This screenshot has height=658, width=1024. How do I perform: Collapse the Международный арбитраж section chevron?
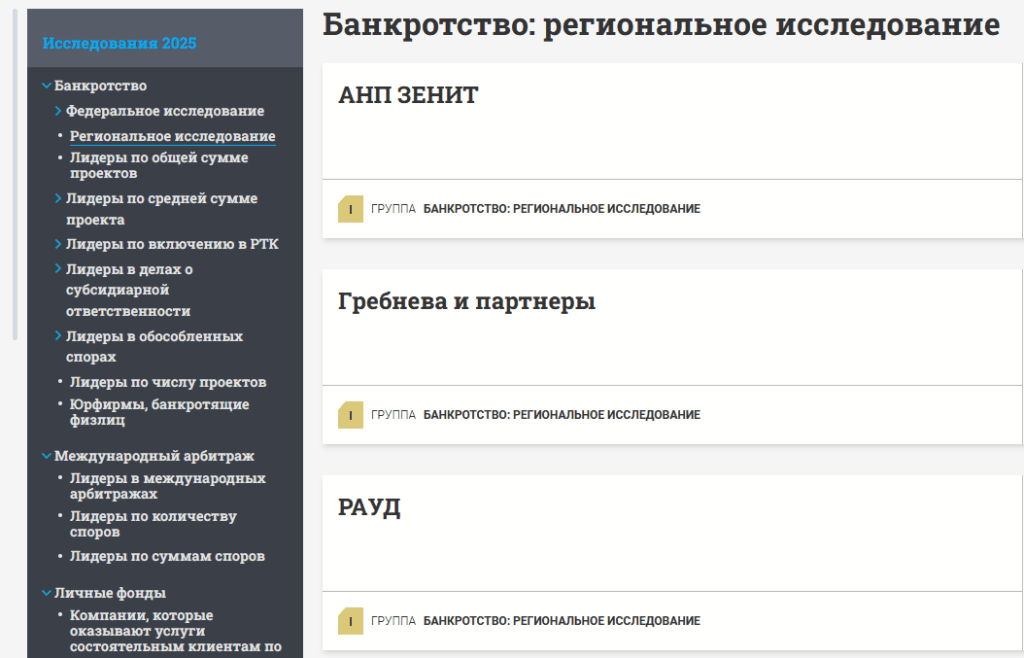point(47,456)
